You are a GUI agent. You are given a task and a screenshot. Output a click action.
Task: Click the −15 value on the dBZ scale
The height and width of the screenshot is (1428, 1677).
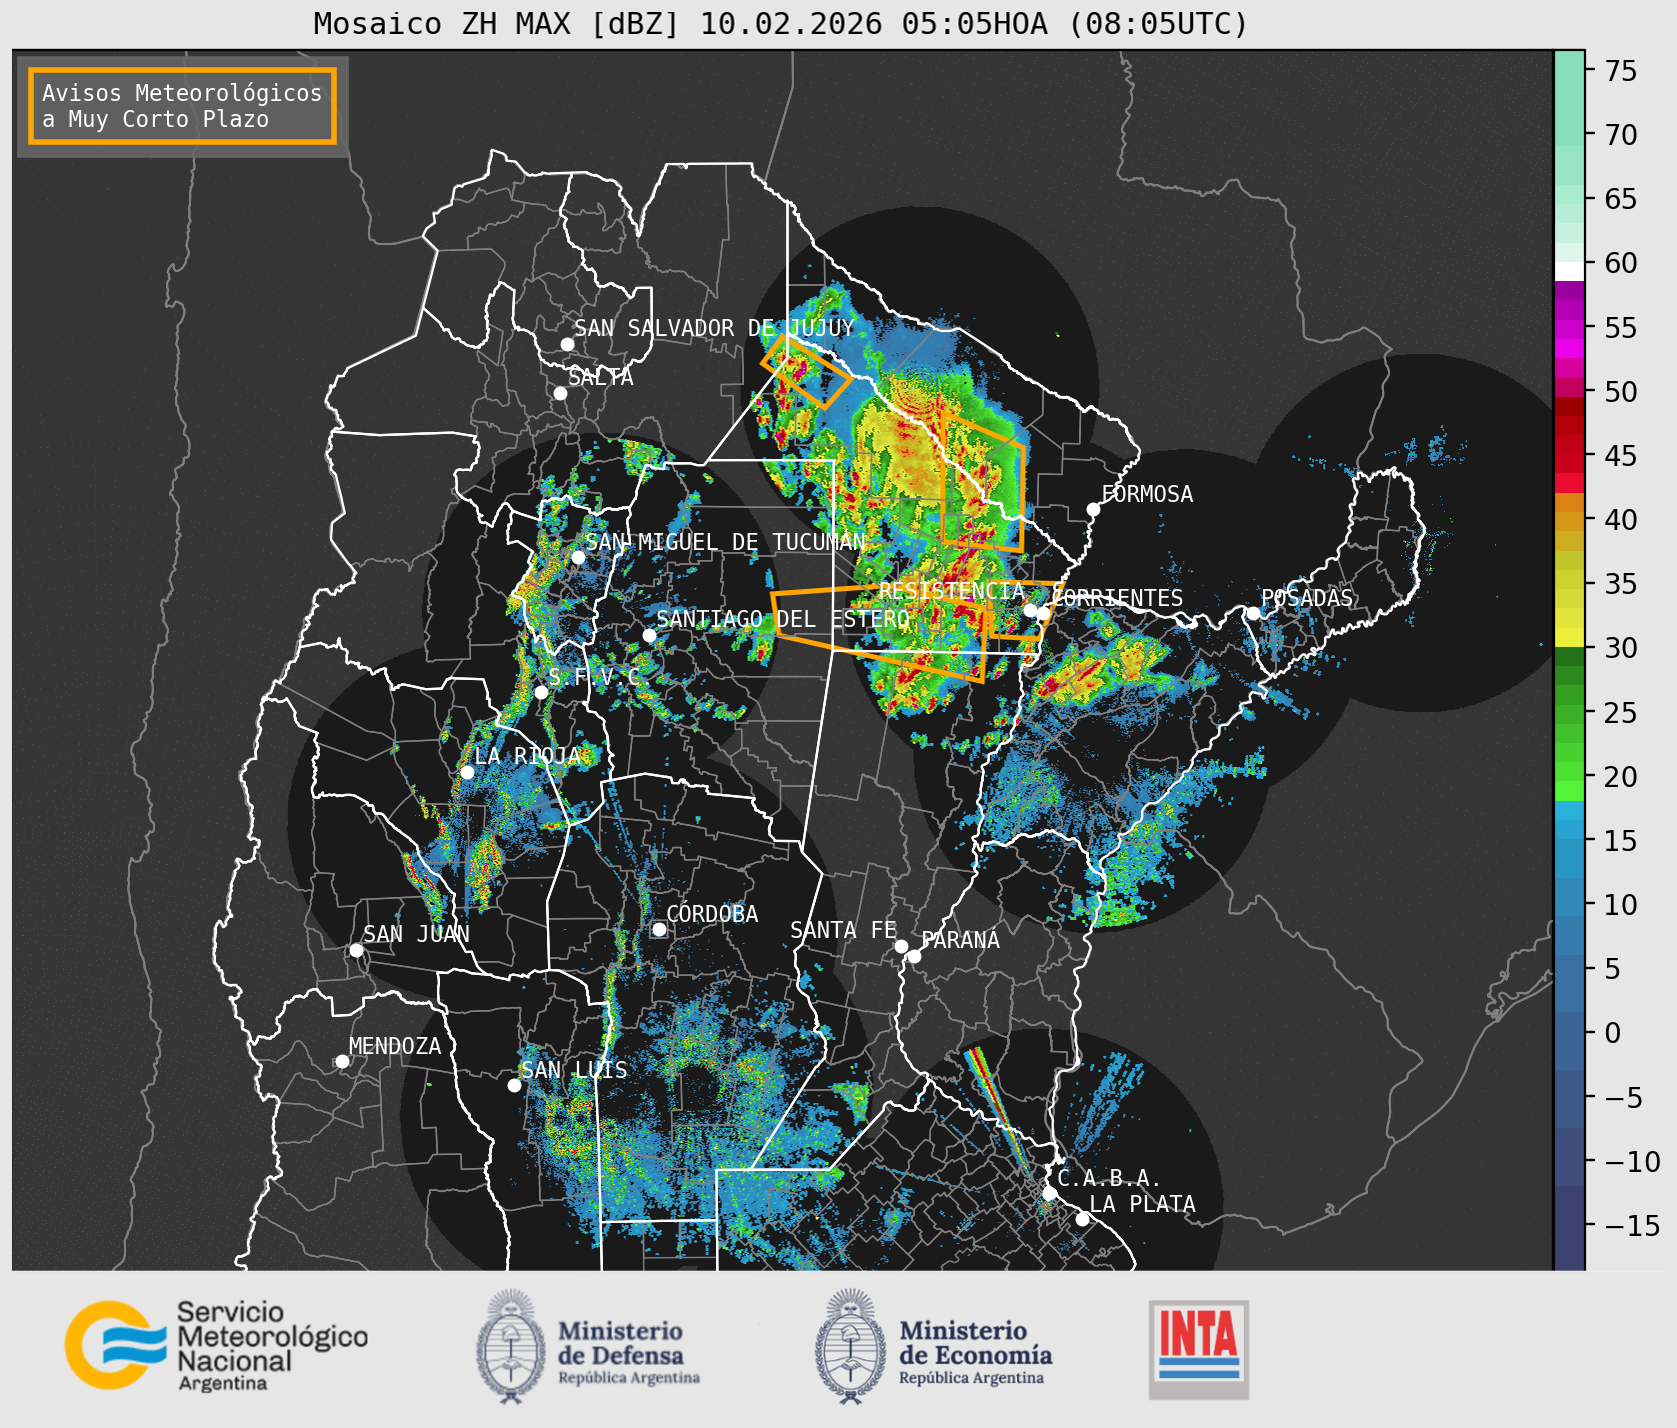pos(1632,1226)
